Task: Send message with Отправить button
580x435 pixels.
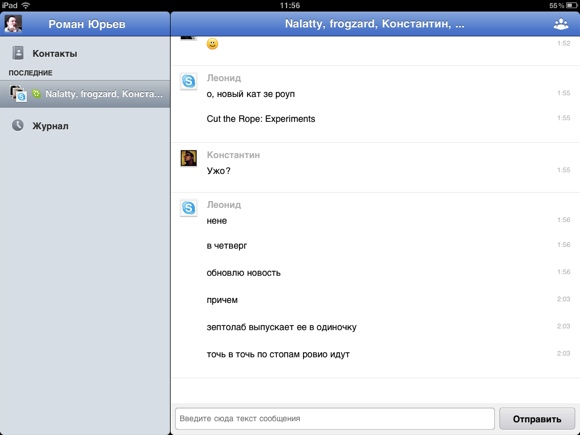Action: pos(537,419)
